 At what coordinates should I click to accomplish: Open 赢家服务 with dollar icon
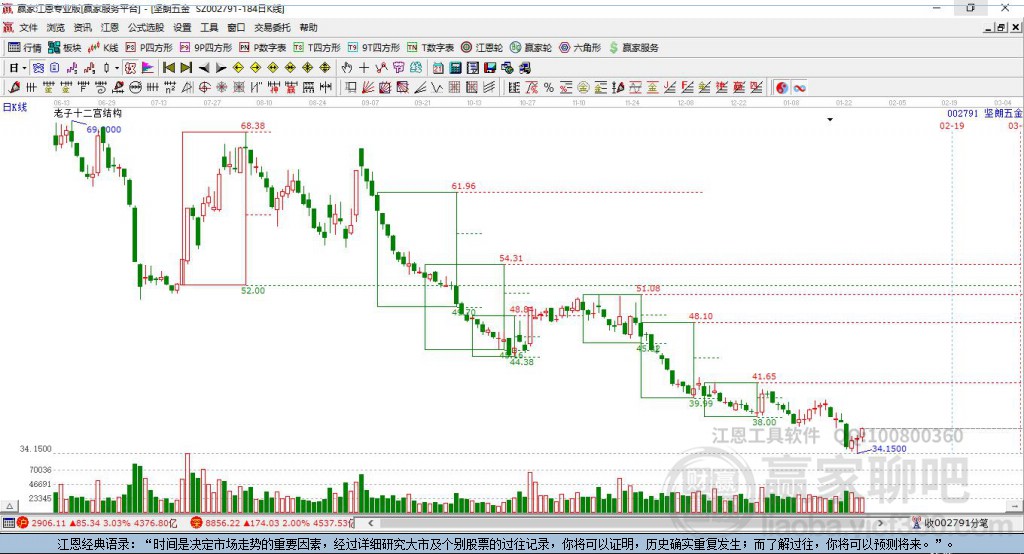click(x=633, y=48)
